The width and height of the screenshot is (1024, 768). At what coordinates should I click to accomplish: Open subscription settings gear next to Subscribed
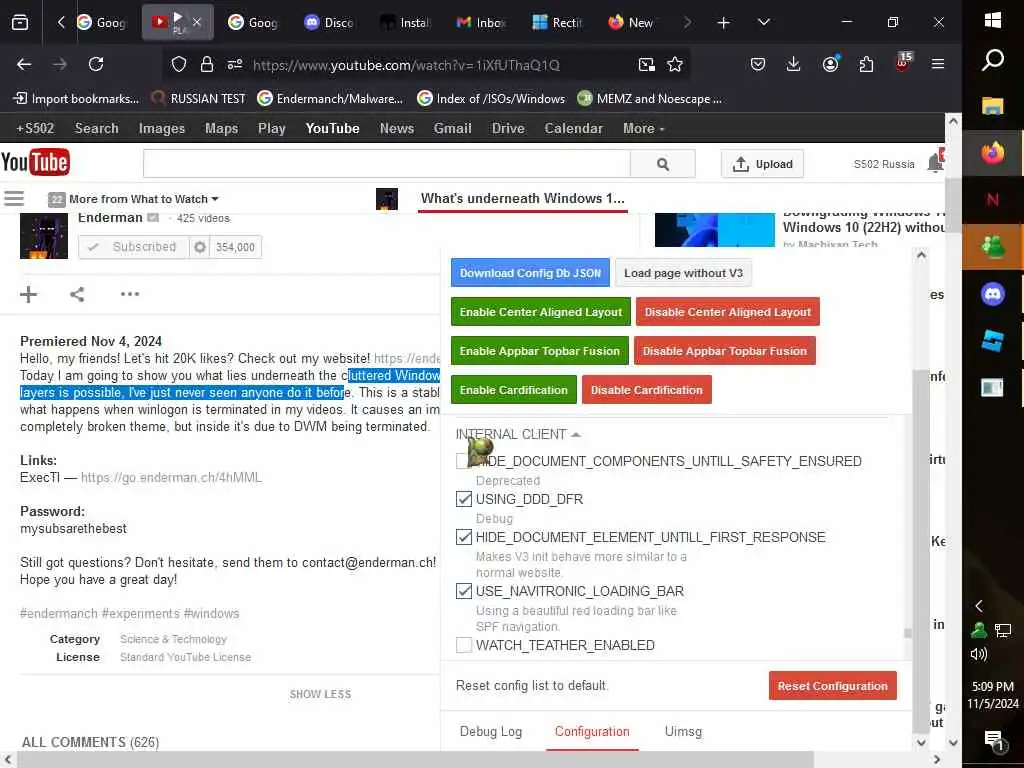coord(200,247)
